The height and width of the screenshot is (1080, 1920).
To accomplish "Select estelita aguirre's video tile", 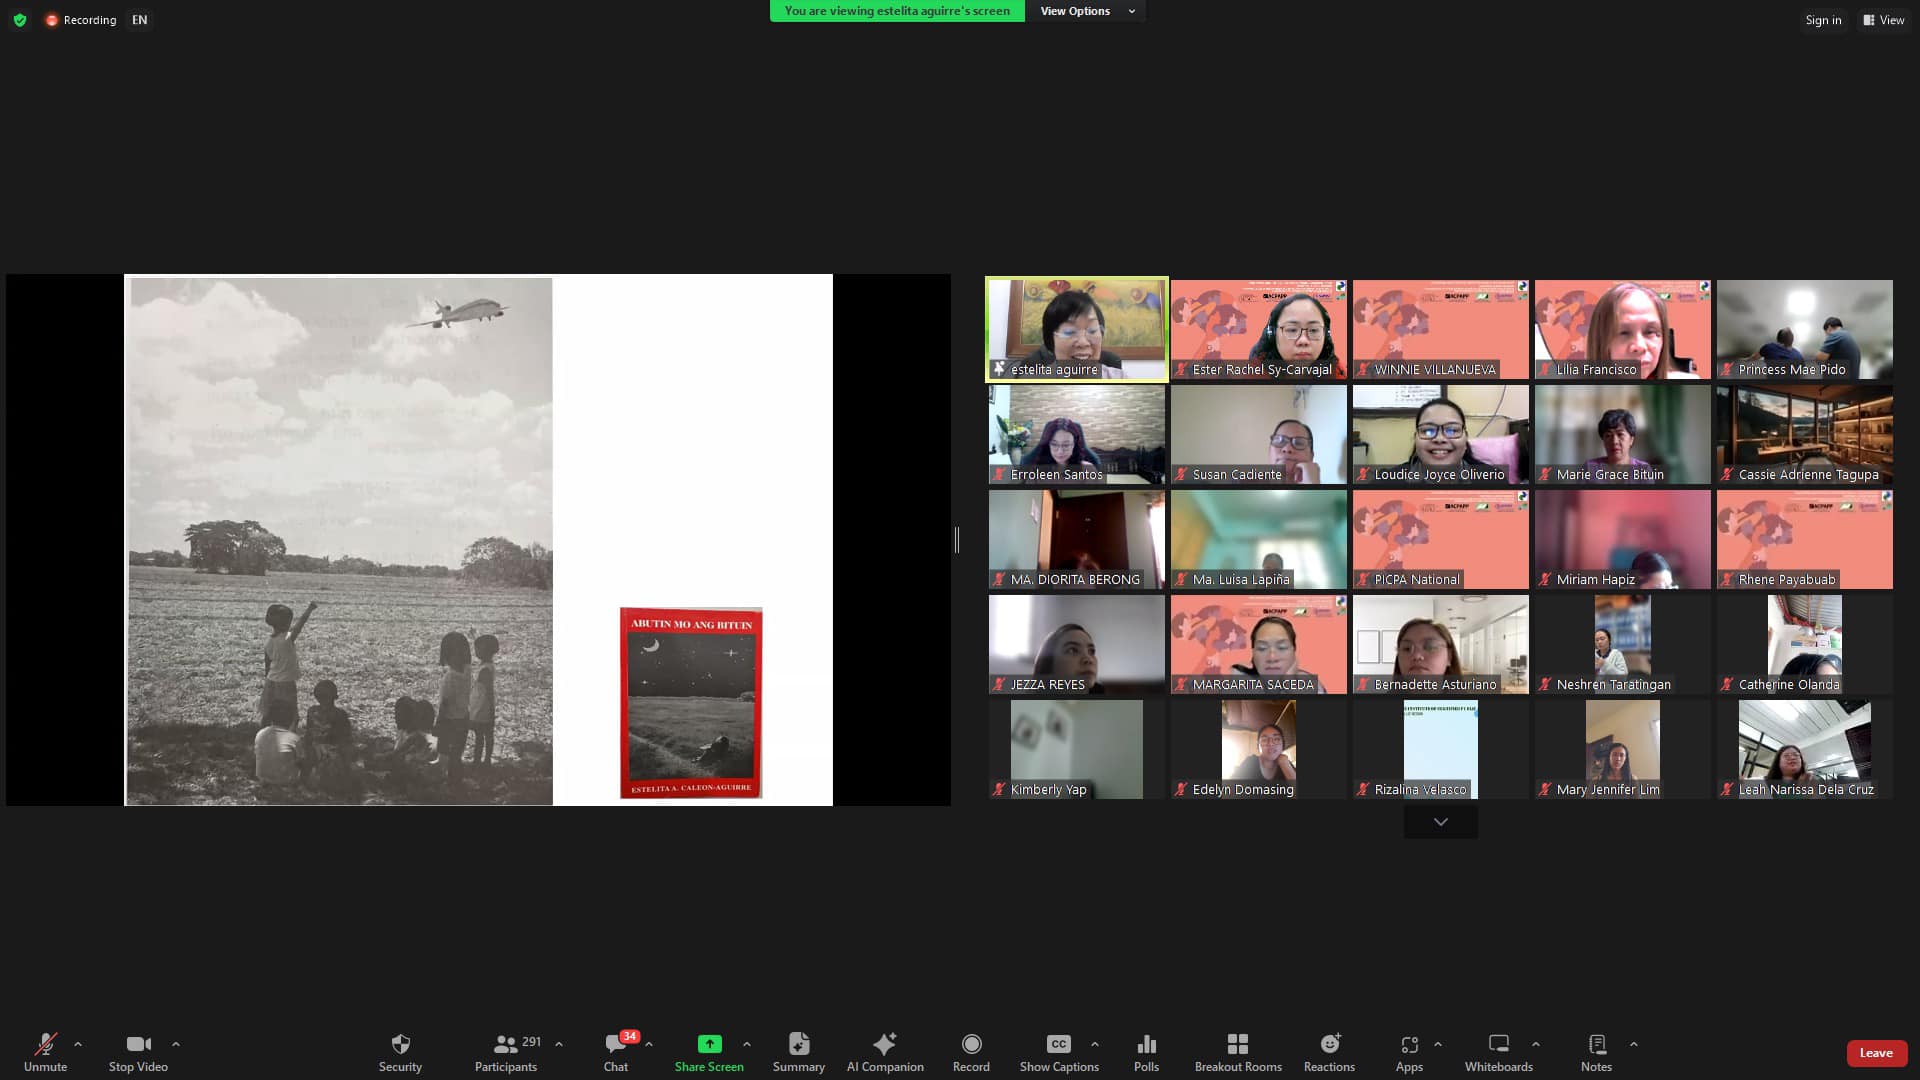I will [1076, 329].
